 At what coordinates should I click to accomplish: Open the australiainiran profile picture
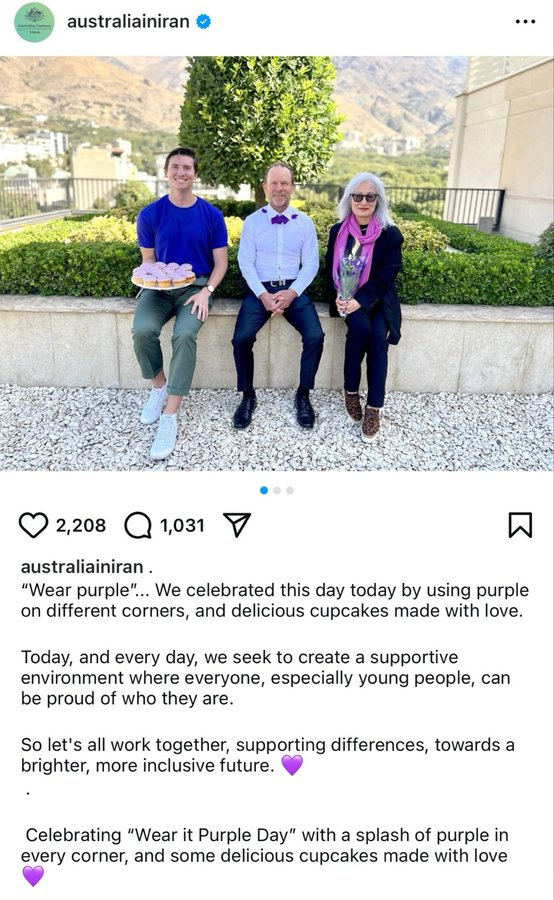pyautogui.click(x=34, y=22)
